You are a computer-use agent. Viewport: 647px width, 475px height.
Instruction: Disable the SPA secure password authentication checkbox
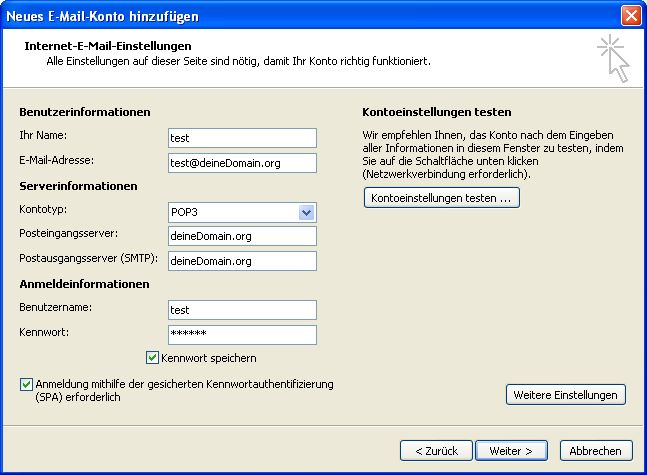26,384
